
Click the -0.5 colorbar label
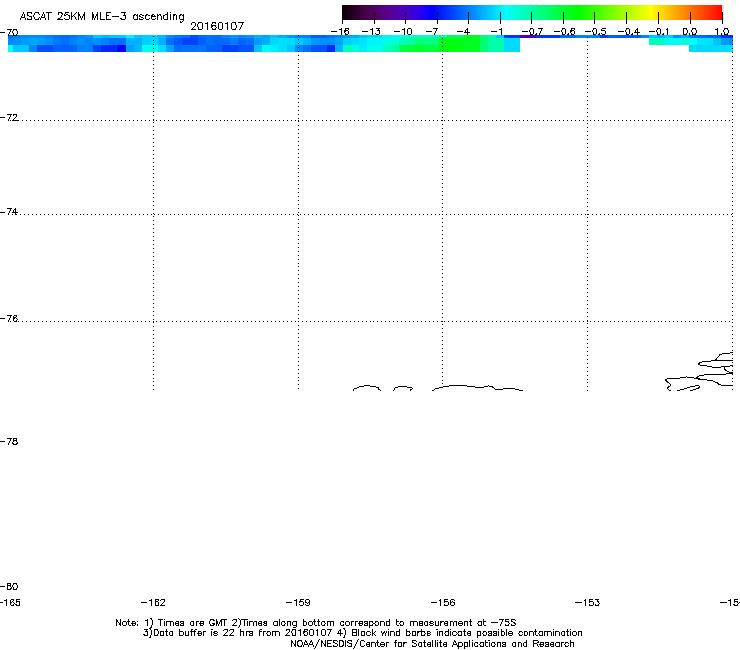point(596,32)
